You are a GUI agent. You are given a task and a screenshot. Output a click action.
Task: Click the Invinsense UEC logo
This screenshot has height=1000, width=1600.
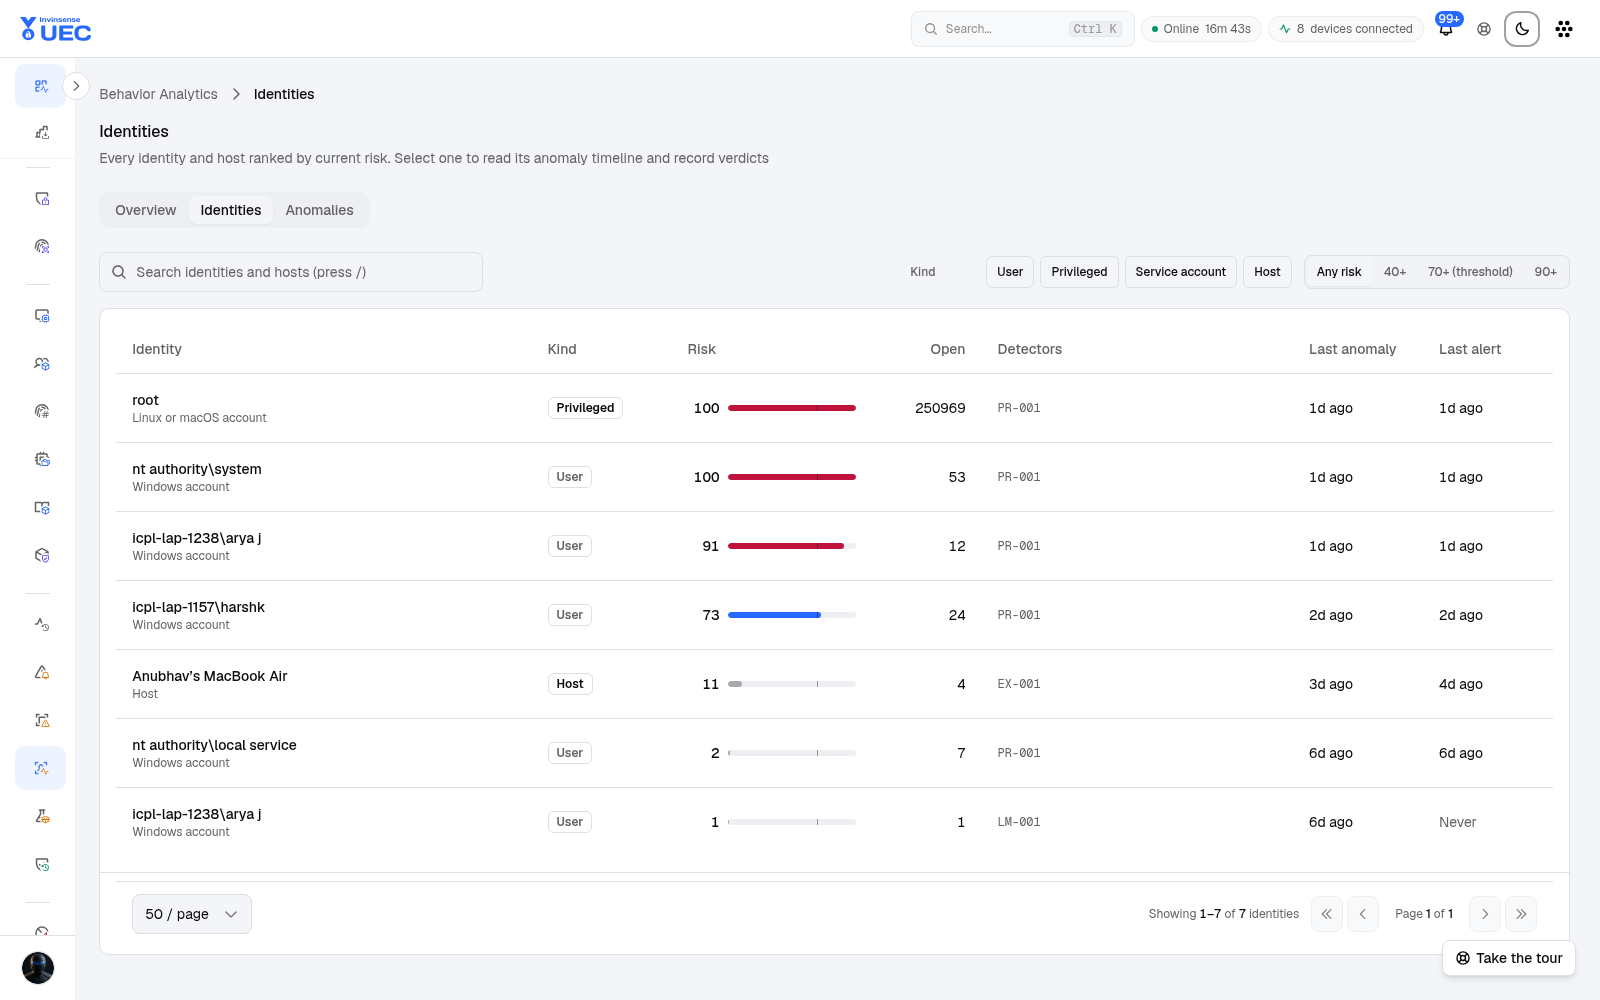click(x=56, y=29)
